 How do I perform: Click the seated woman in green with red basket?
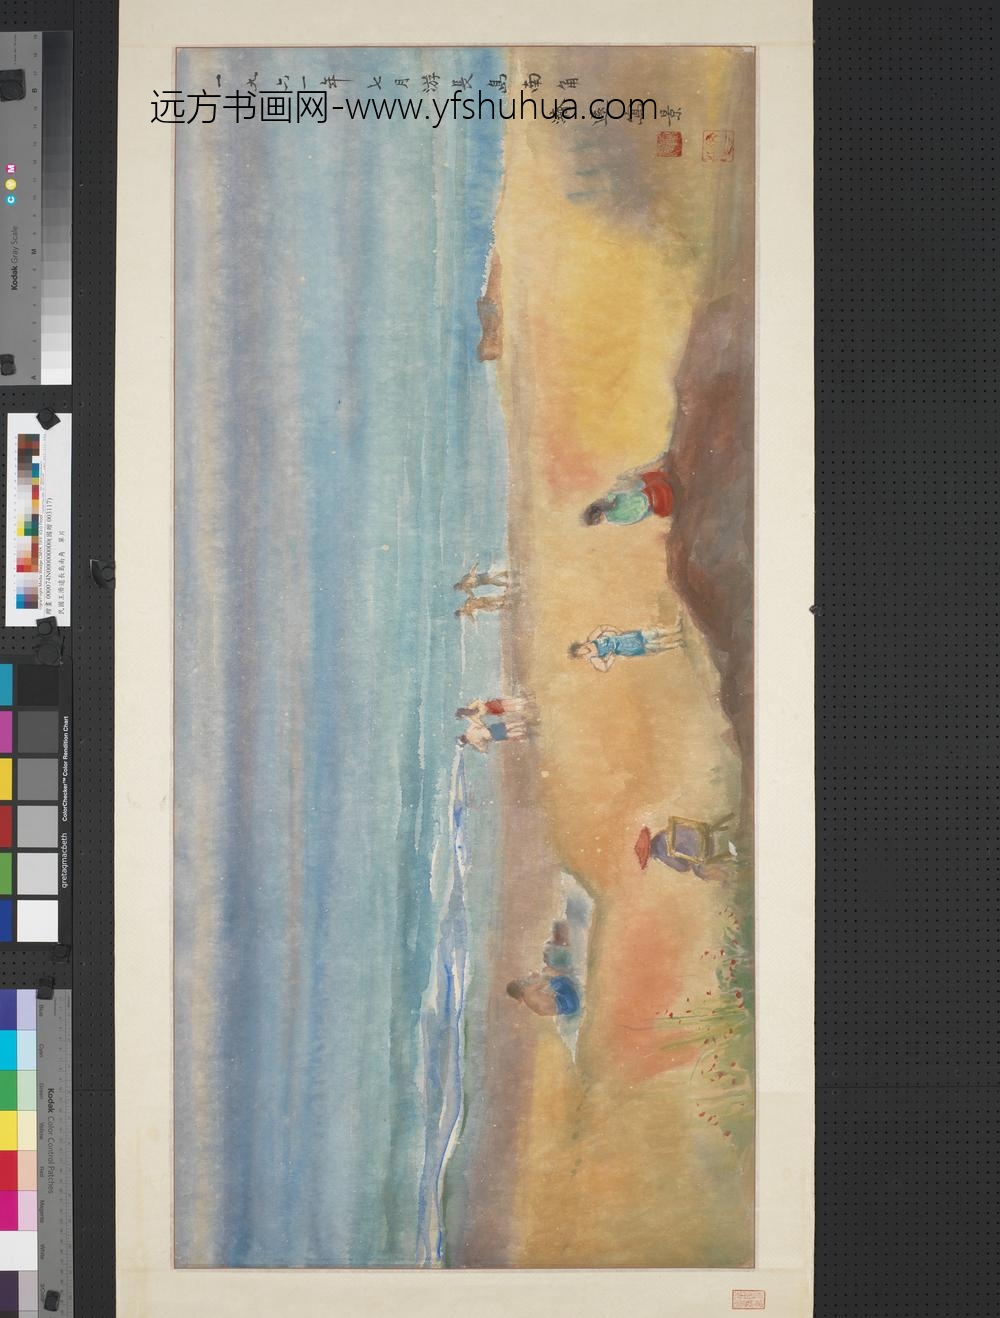(630, 500)
